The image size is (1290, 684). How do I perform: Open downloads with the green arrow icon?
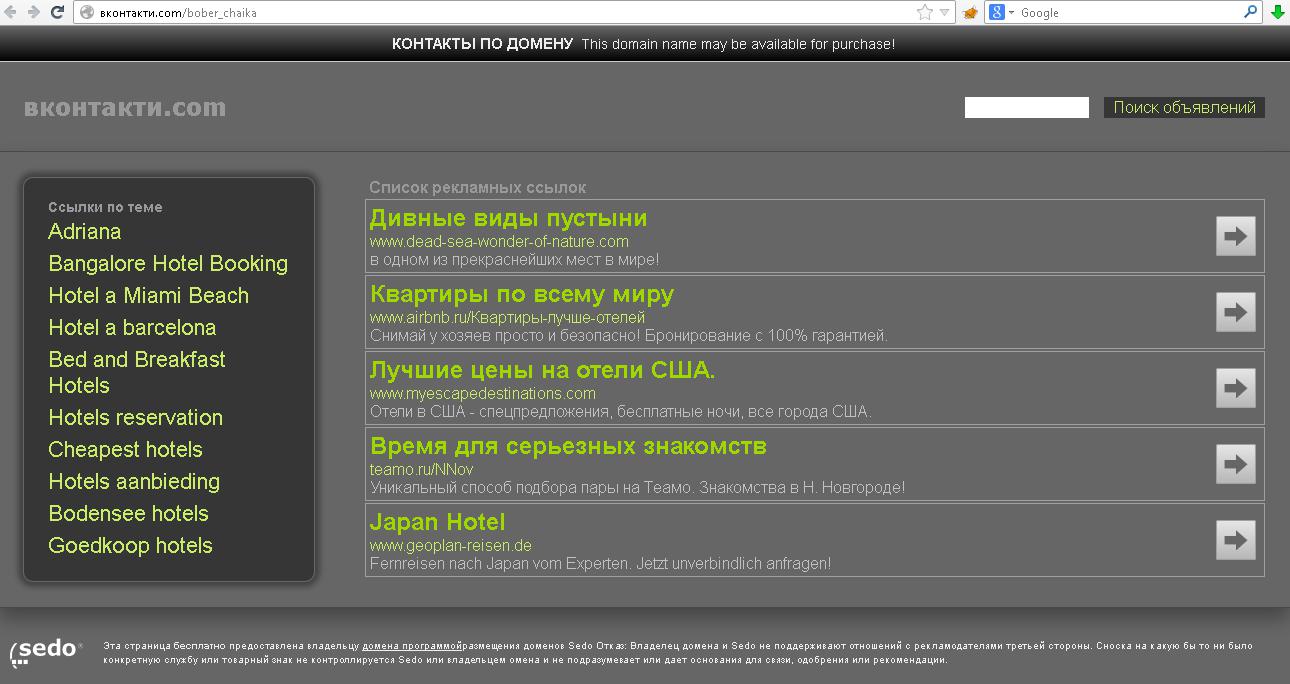[x=1277, y=12]
